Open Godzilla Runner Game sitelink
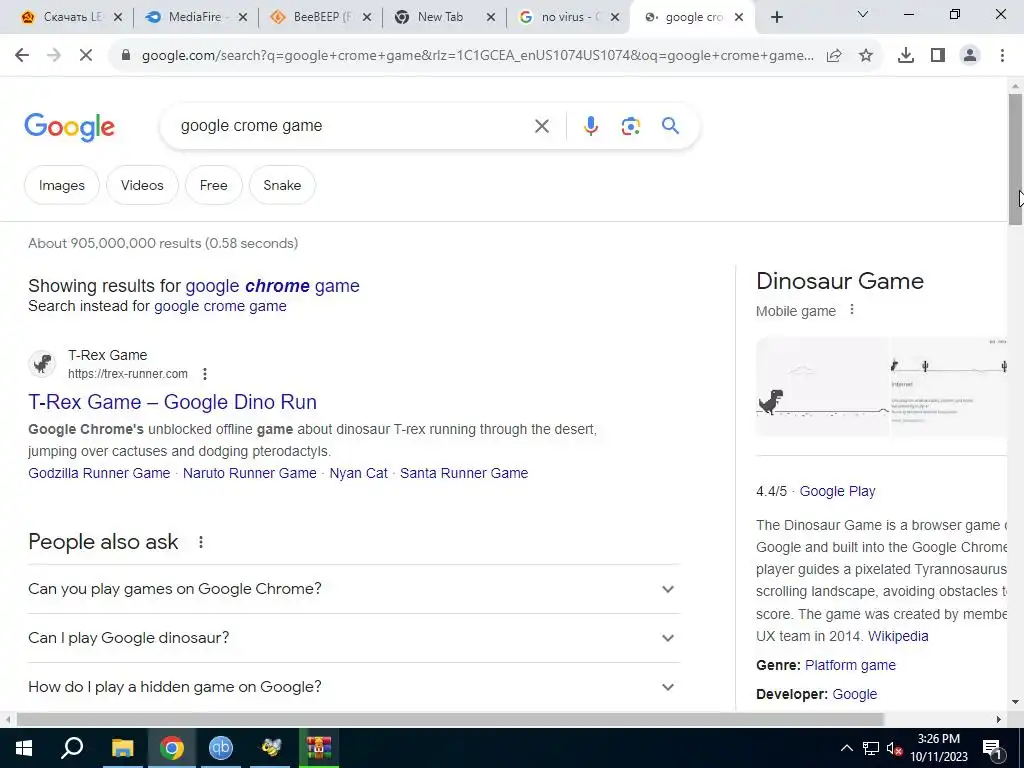 tap(99, 473)
